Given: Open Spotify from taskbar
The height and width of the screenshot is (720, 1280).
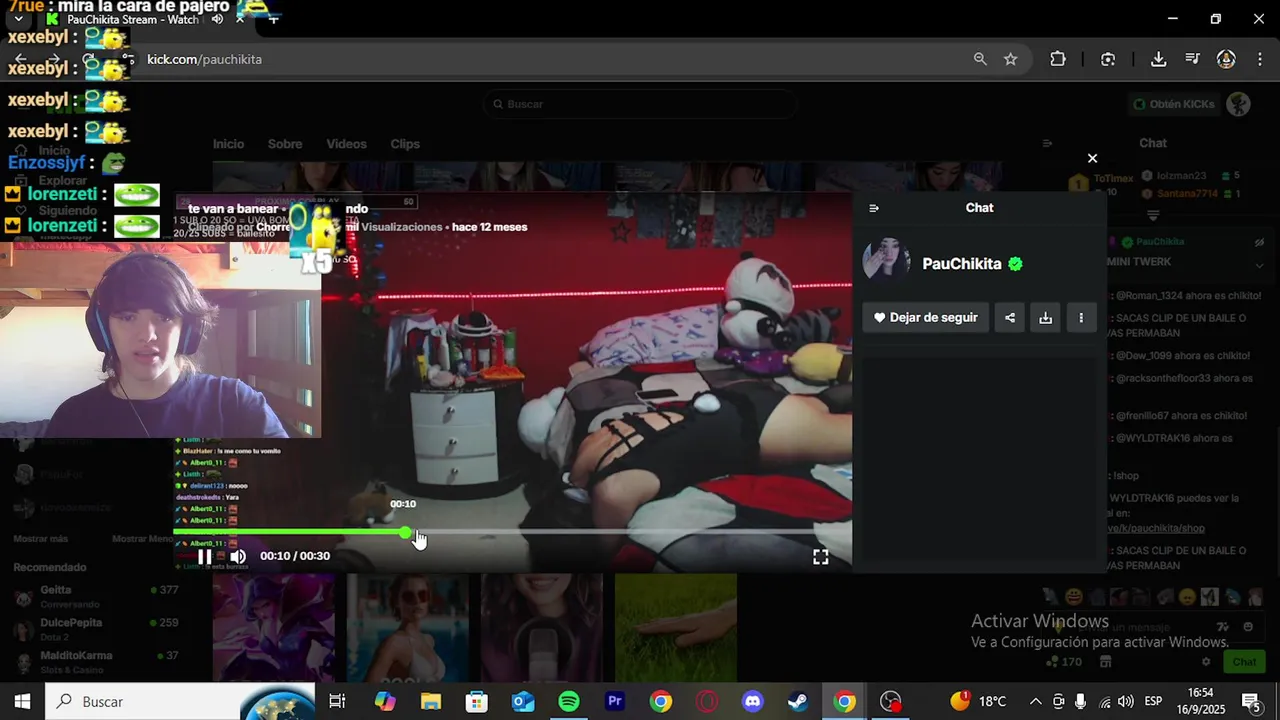Looking at the screenshot, I should pos(569,702).
